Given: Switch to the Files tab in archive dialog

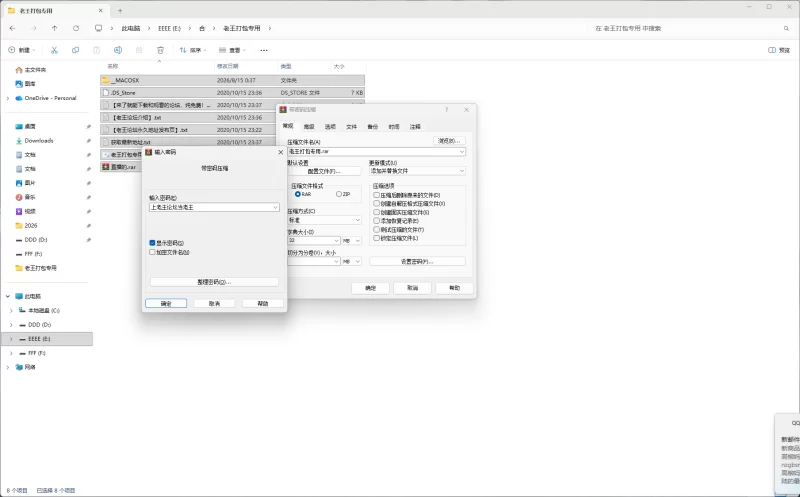Looking at the screenshot, I should point(352,127).
